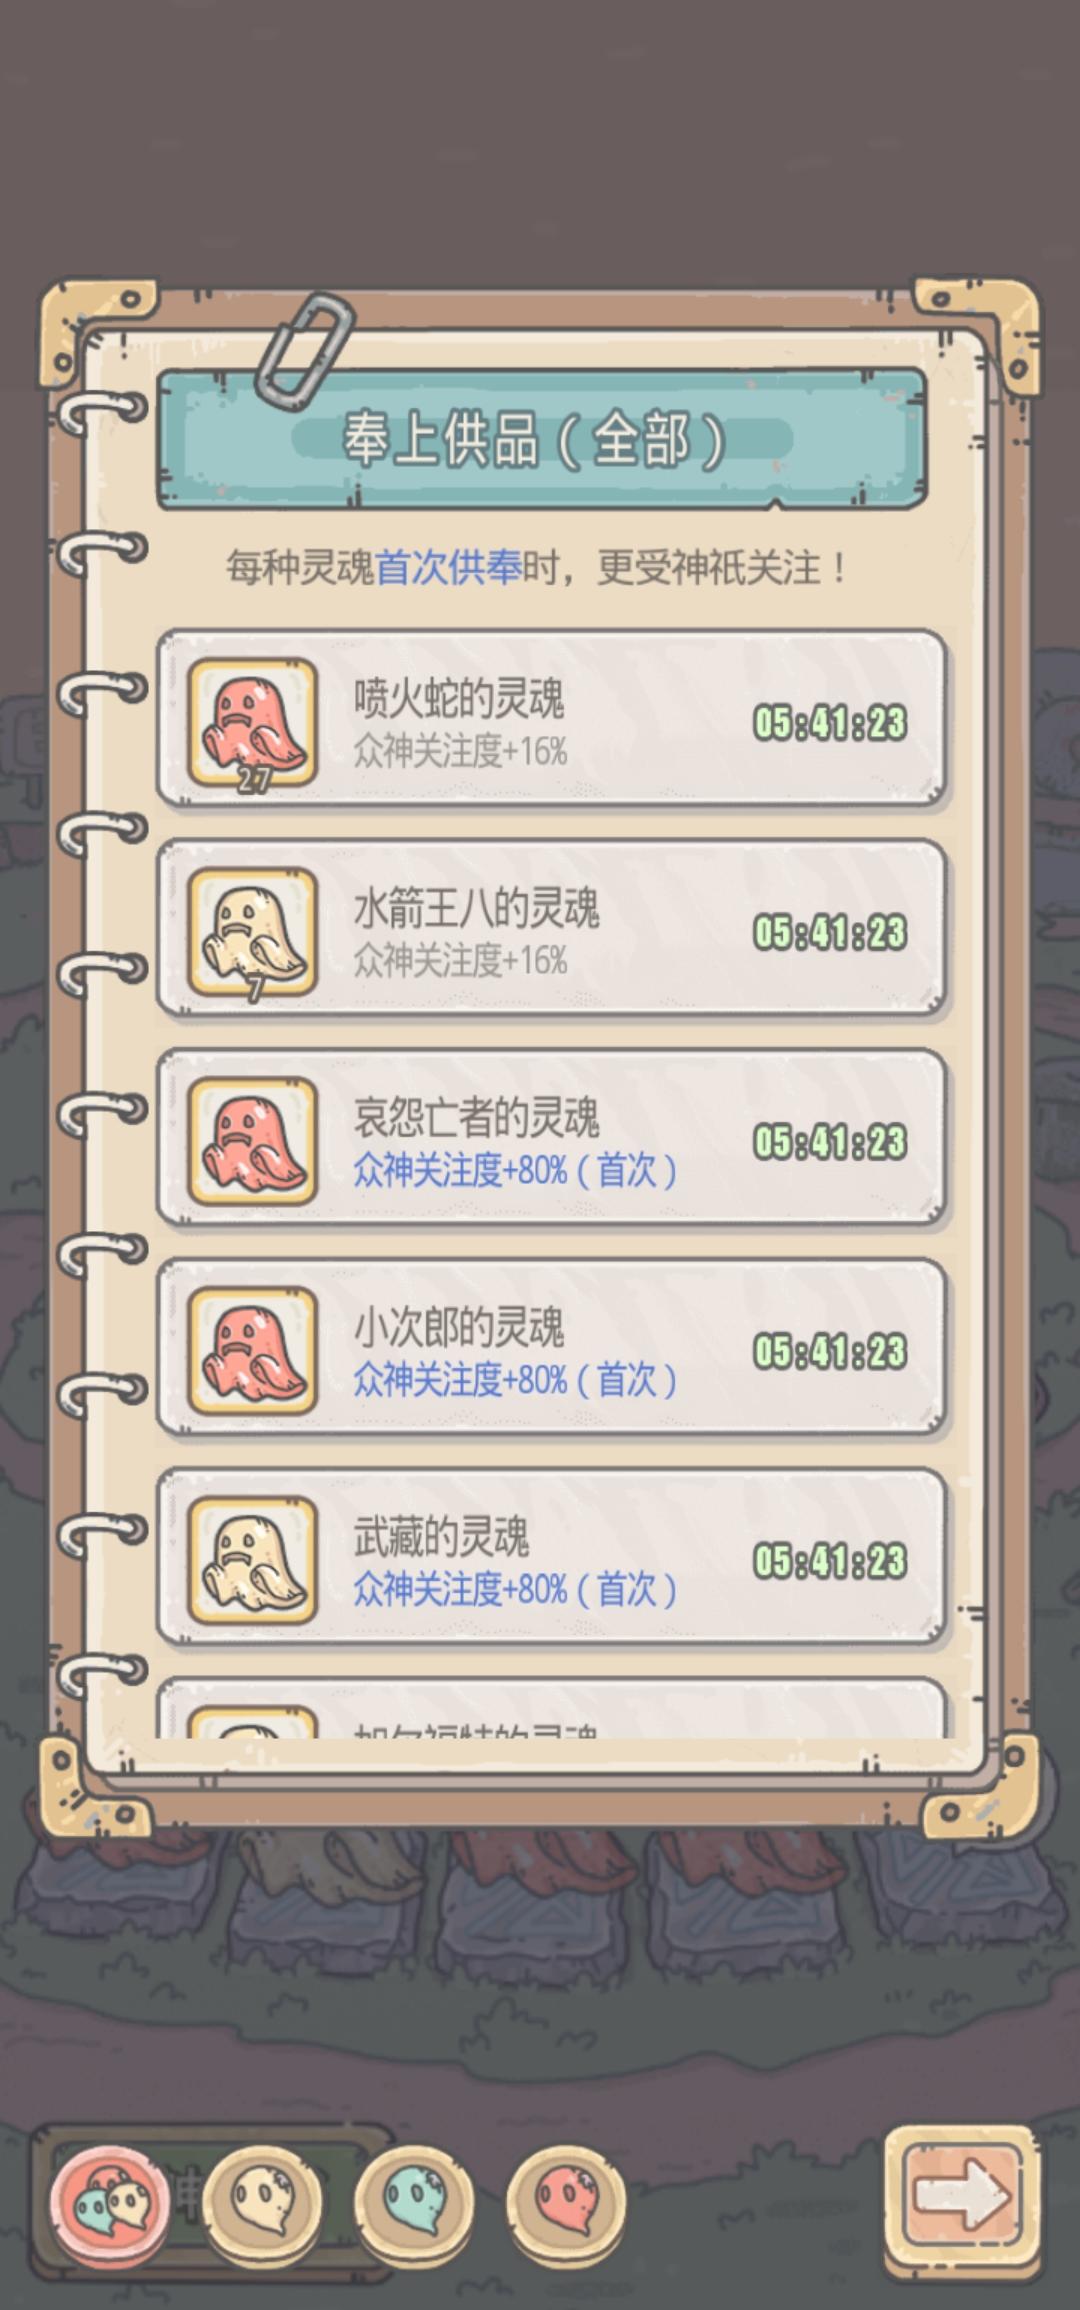Choose 哀怨亡者的灵魂 first-time offering

[x=551, y=1137]
